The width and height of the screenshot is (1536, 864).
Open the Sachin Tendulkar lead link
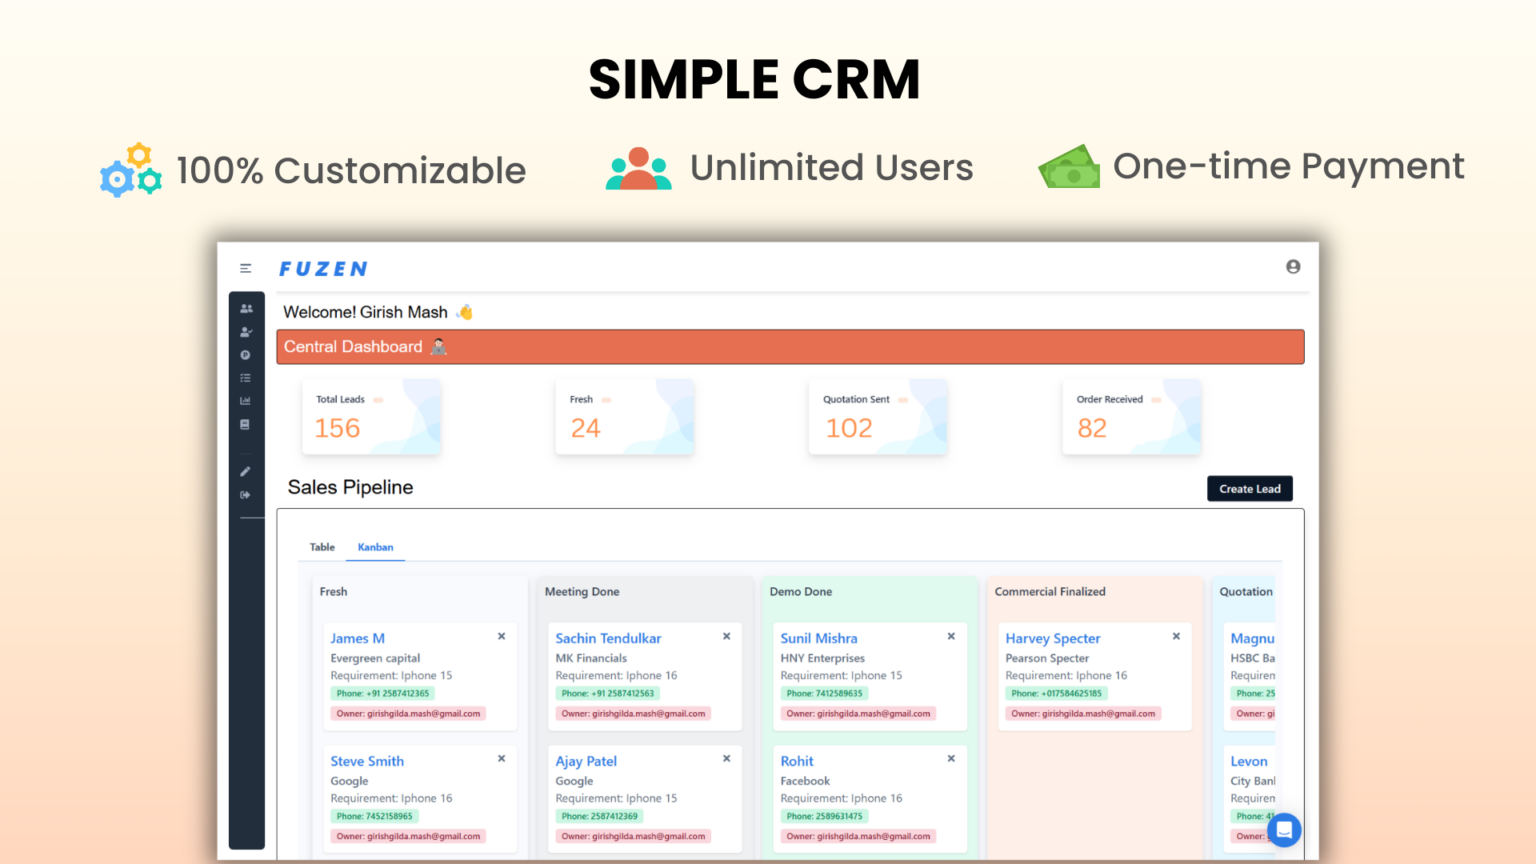[x=608, y=638]
